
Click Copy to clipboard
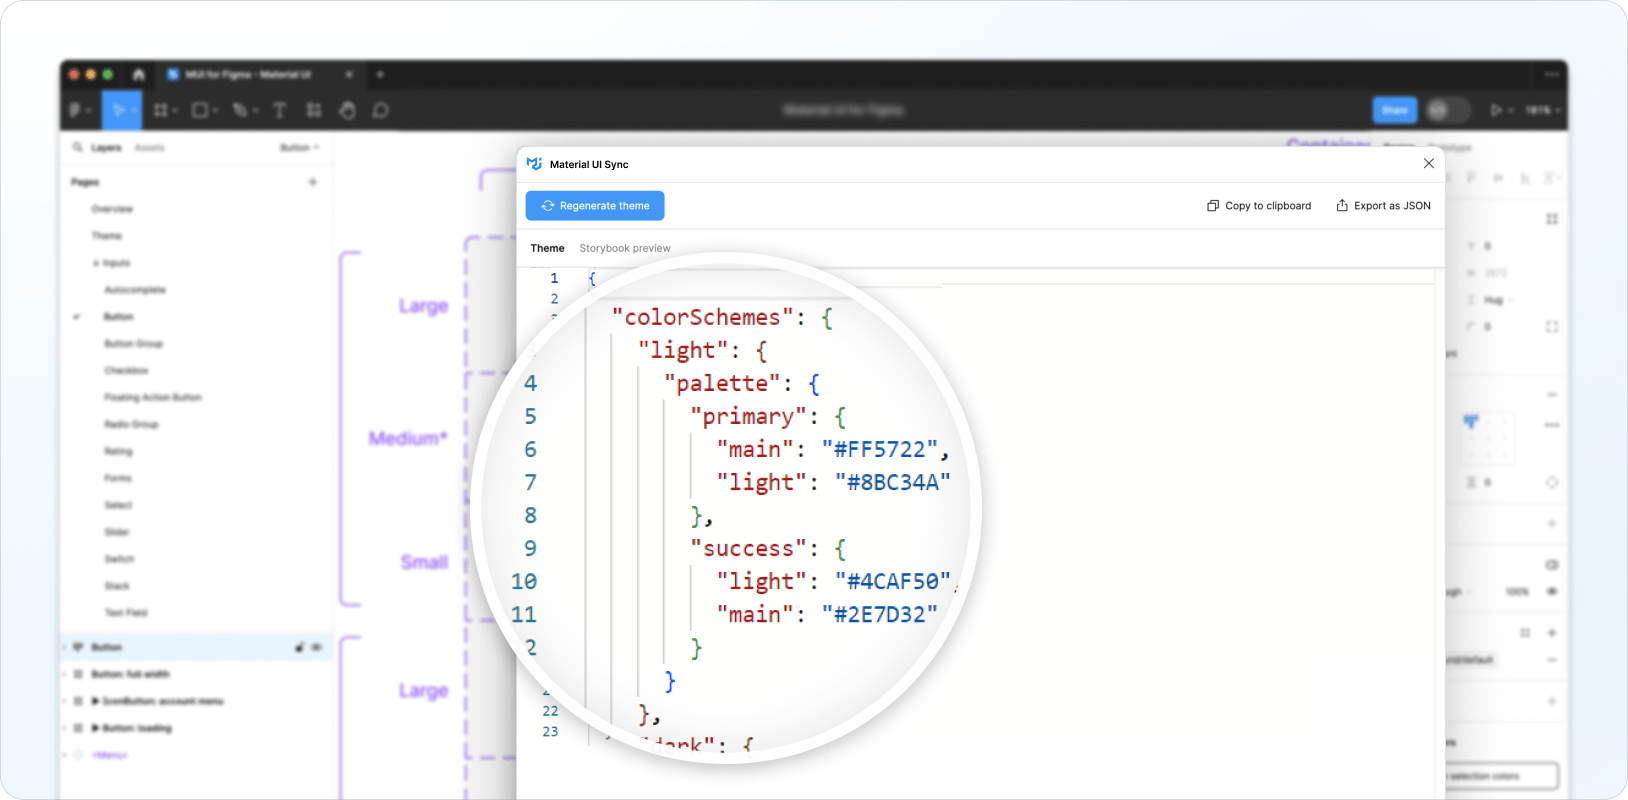(x=1259, y=206)
